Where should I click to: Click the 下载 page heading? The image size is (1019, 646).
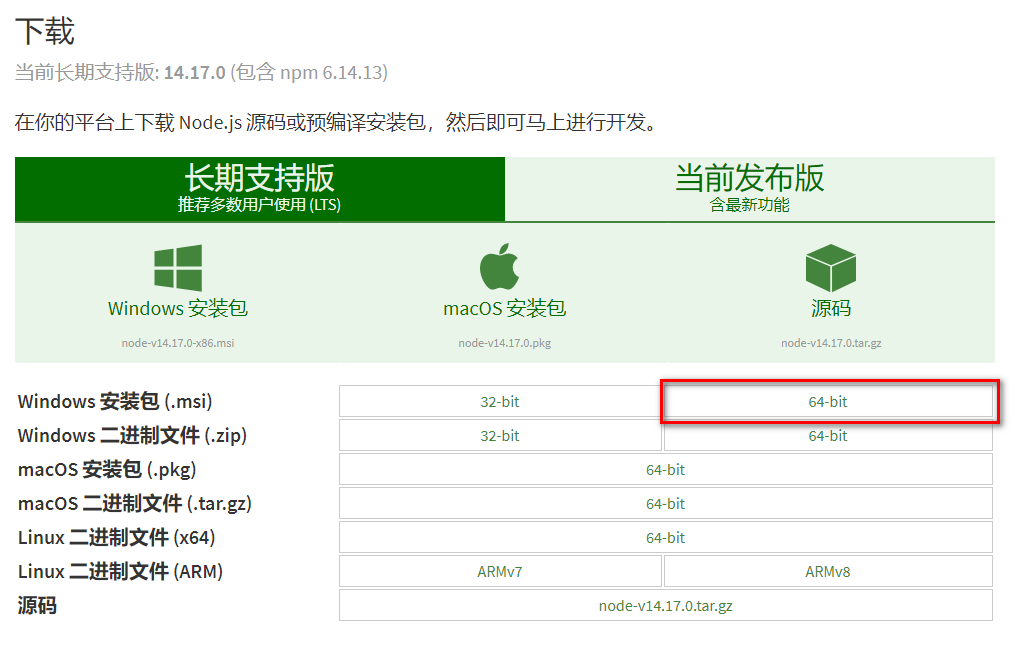point(45,31)
